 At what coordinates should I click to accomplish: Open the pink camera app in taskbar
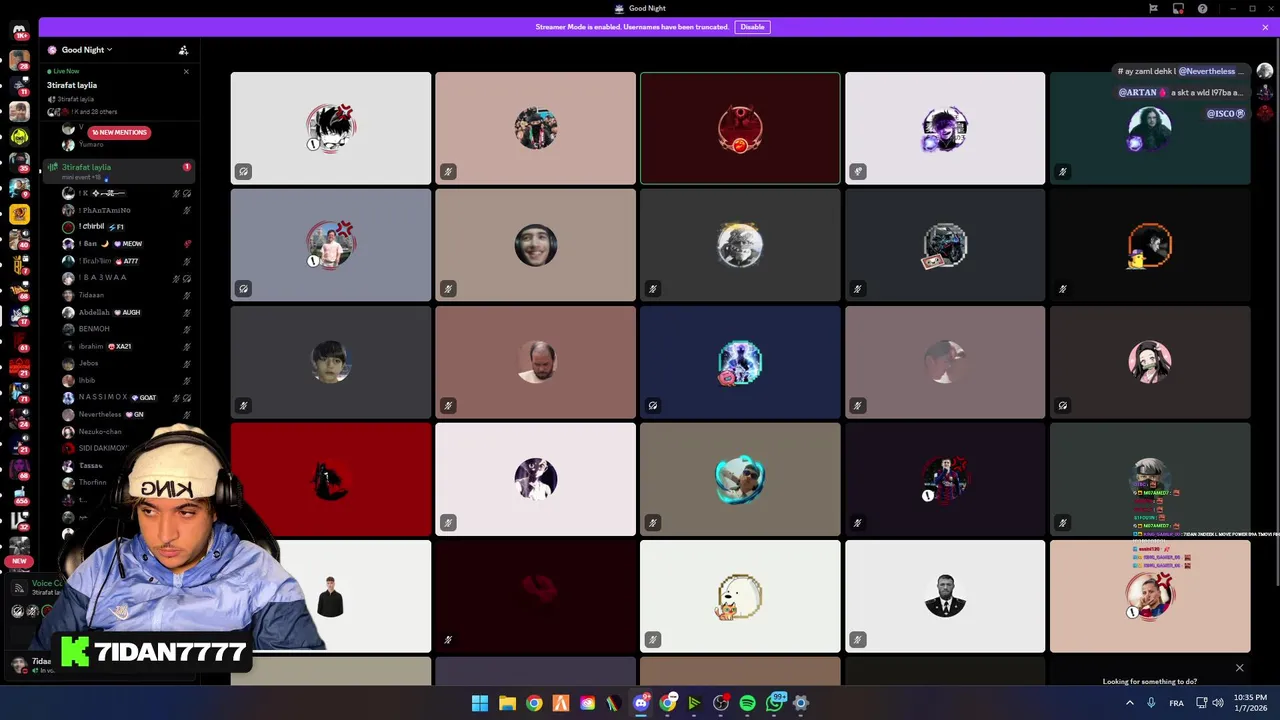tap(587, 703)
